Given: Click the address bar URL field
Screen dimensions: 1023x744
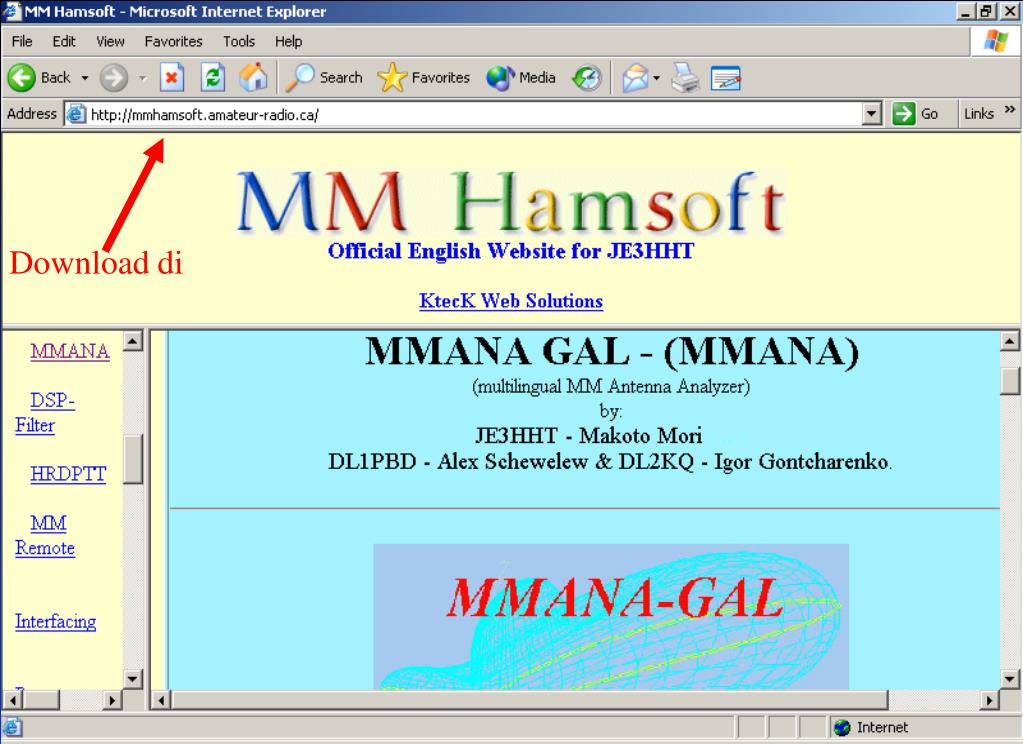Looking at the screenshot, I should tap(475, 115).
